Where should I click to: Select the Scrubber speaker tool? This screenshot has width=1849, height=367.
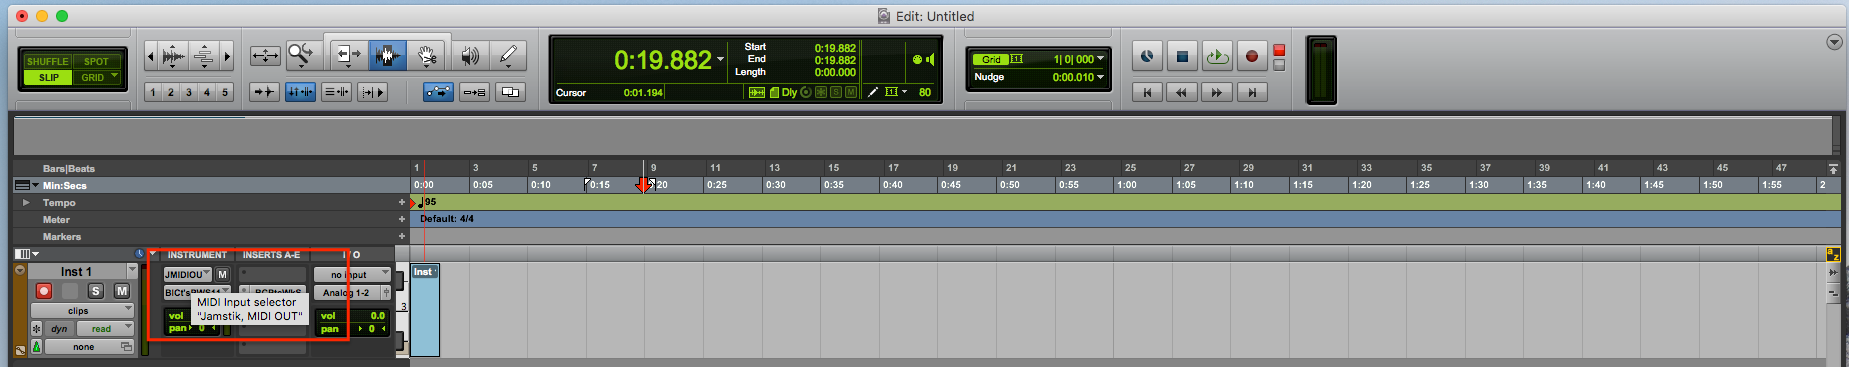(469, 55)
